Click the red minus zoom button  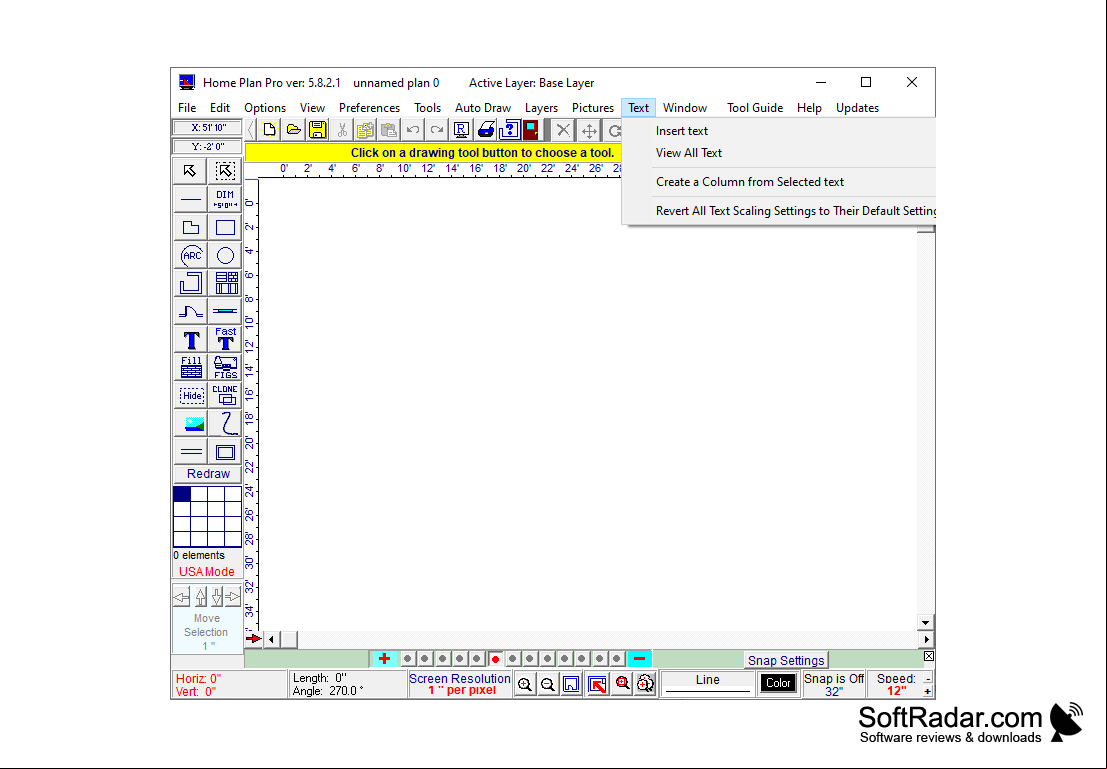(640, 659)
